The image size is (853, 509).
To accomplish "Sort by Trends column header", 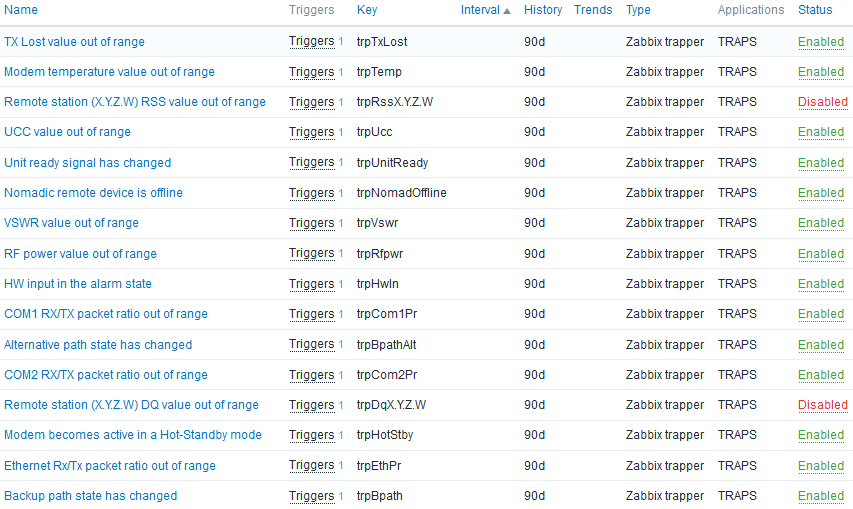I will click(593, 10).
